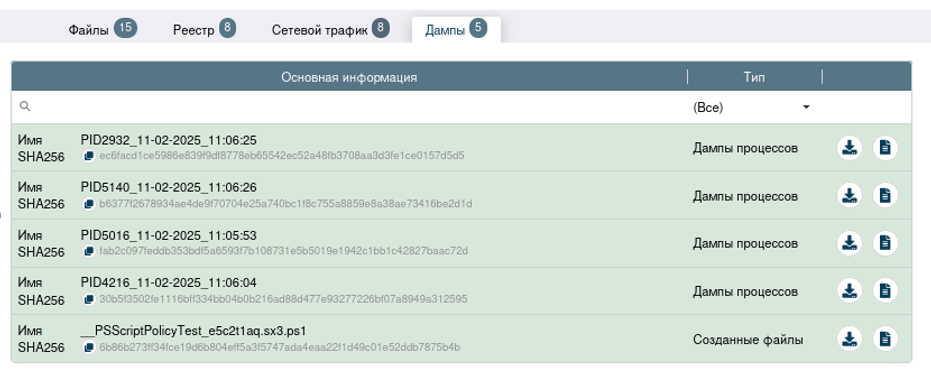Switch to the Сетевой трафик tab
This screenshot has height=375, width=931.
tap(331, 29)
